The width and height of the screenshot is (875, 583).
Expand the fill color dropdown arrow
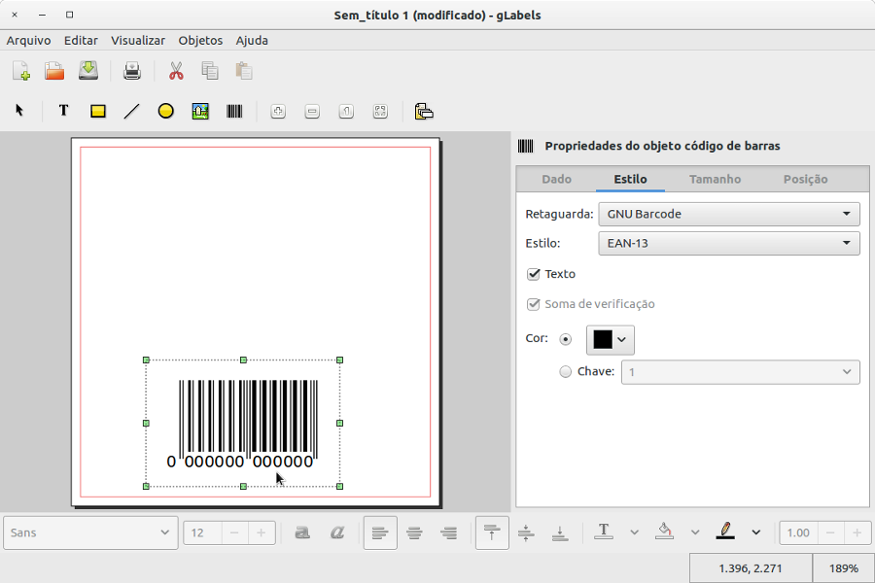tap(695, 533)
